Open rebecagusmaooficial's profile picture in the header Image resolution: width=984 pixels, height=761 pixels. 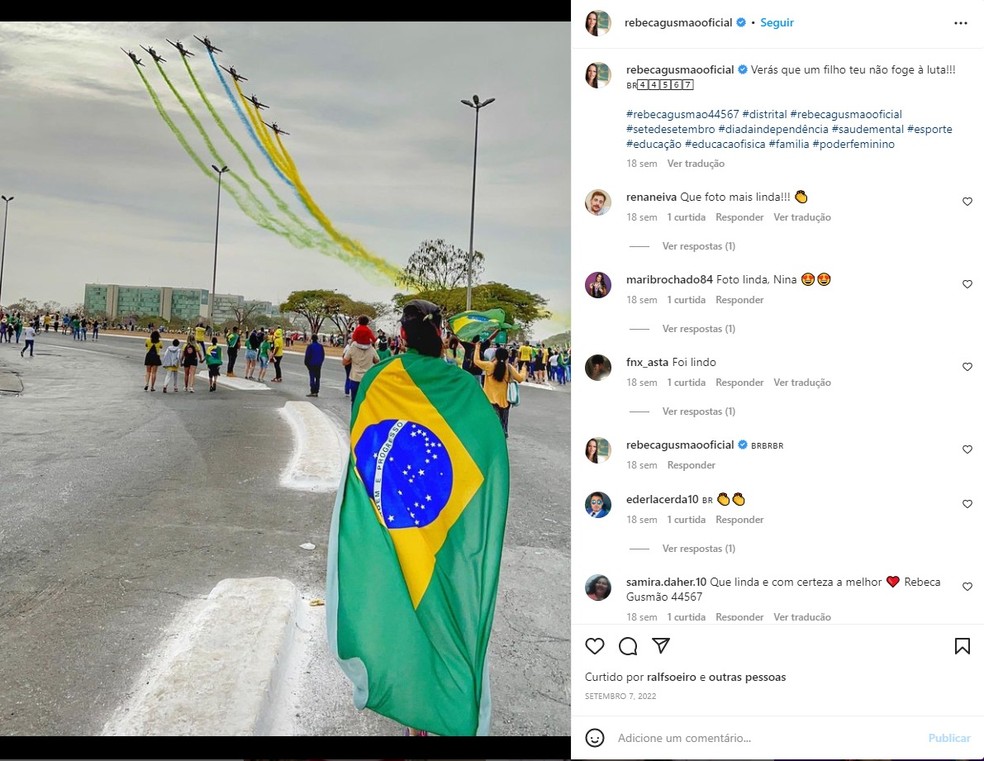[598, 23]
